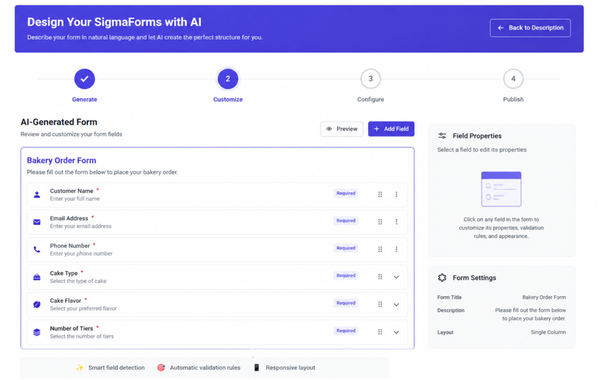600x380 pixels.
Task: Grab the drag handle on Cake Flavor row
Action: (380, 304)
